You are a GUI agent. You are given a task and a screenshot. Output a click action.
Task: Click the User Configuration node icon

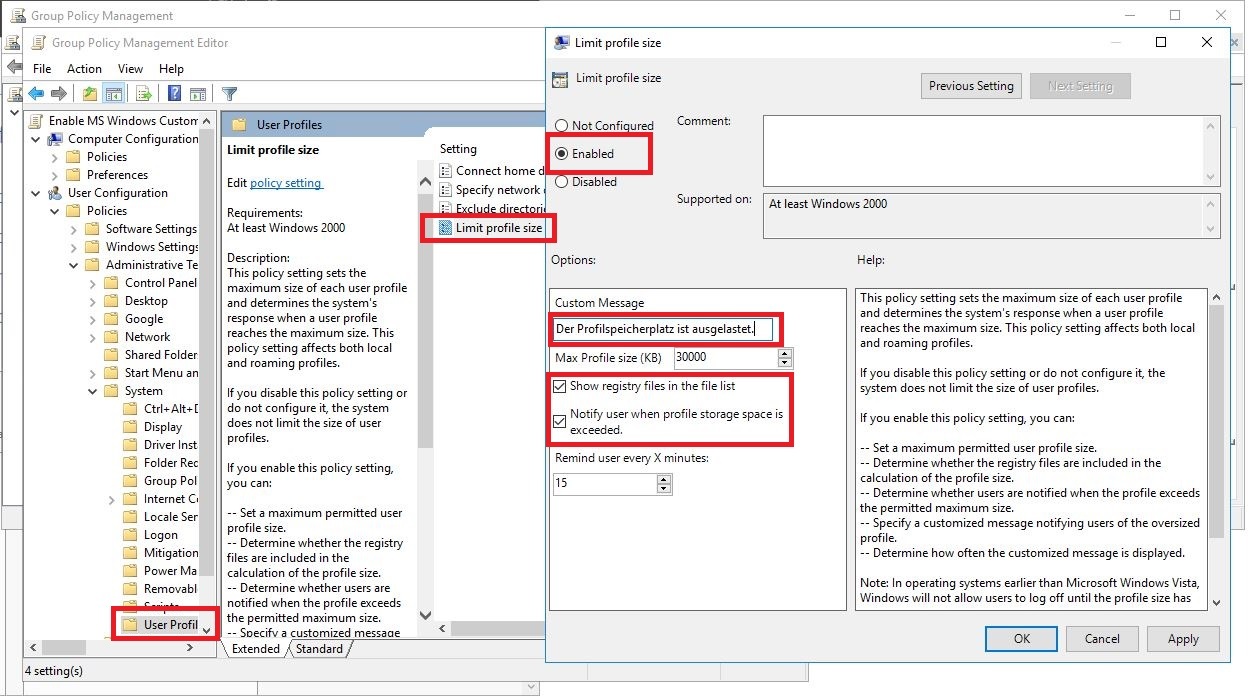[56, 193]
